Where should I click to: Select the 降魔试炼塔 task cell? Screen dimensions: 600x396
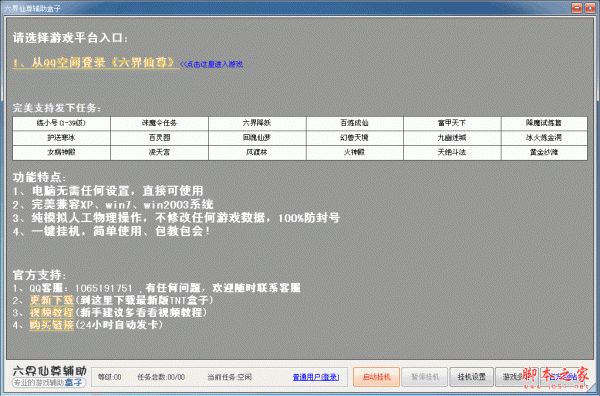point(544,123)
